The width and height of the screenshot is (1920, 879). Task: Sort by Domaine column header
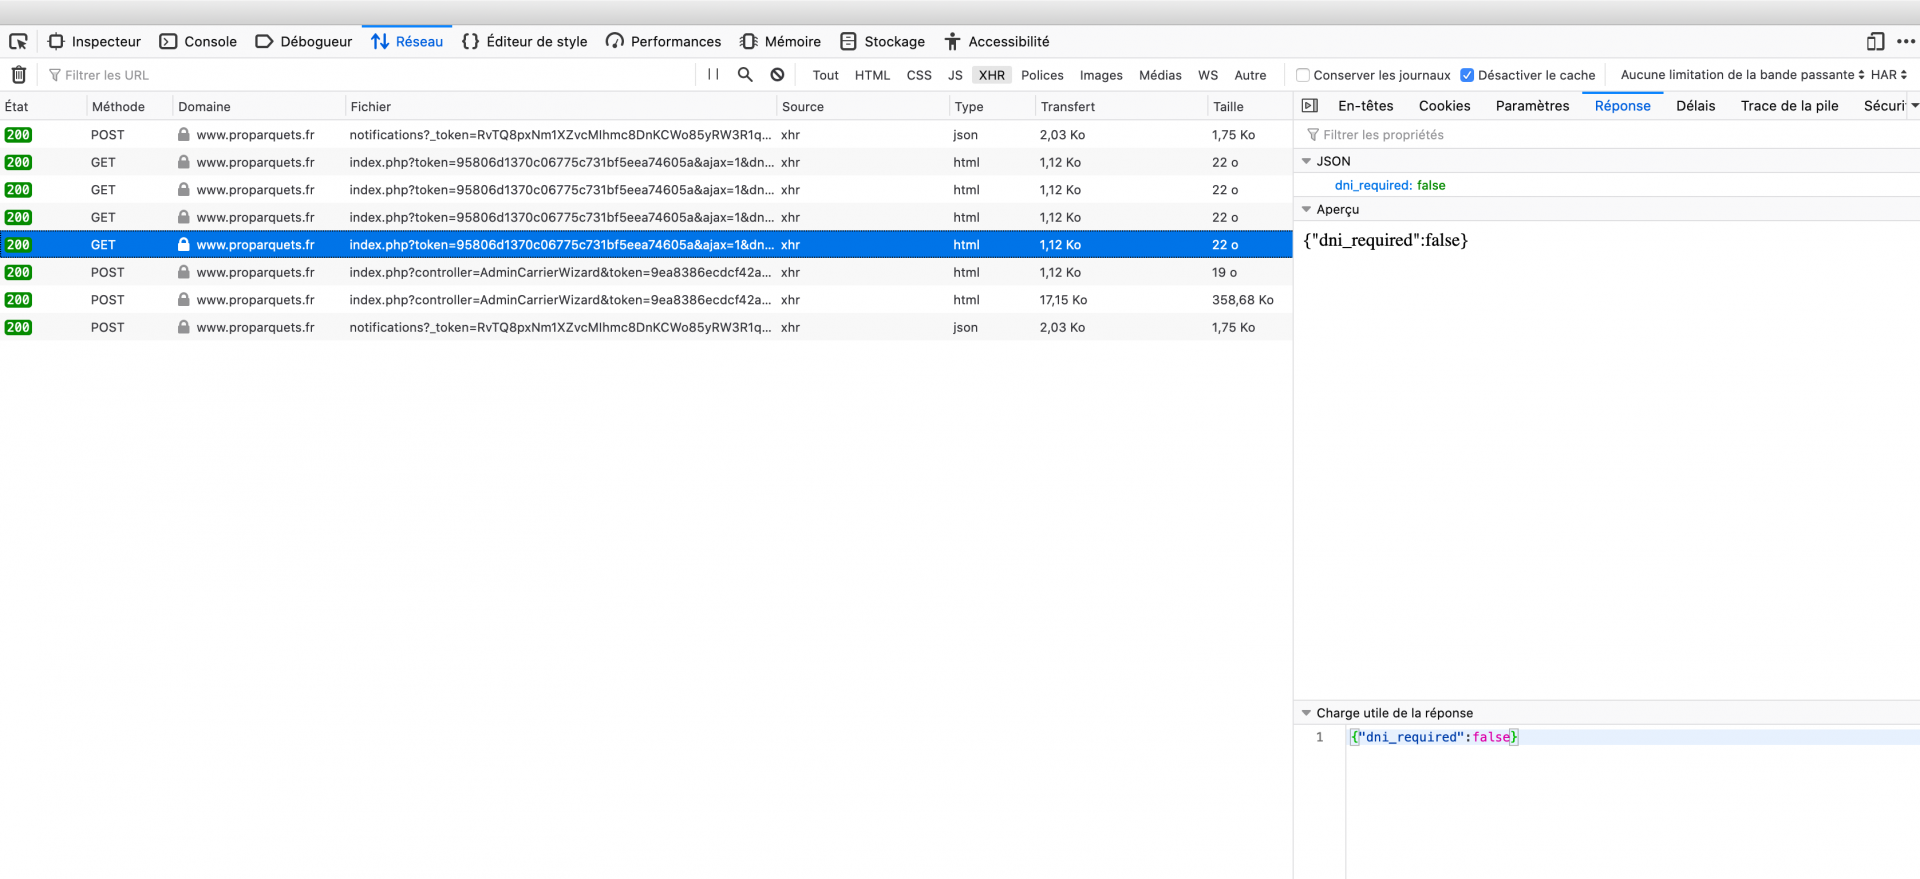pos(259,106)
